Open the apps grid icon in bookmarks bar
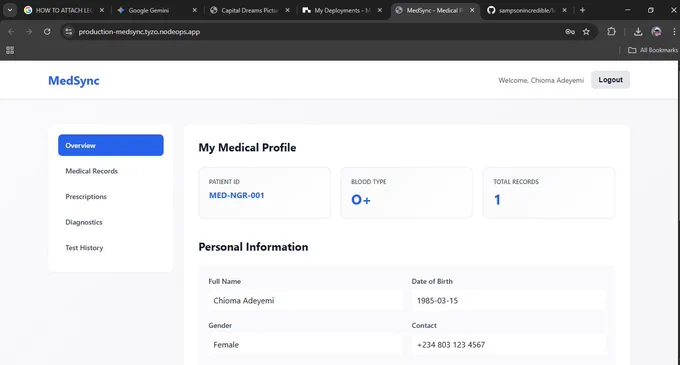 [10, 50]
